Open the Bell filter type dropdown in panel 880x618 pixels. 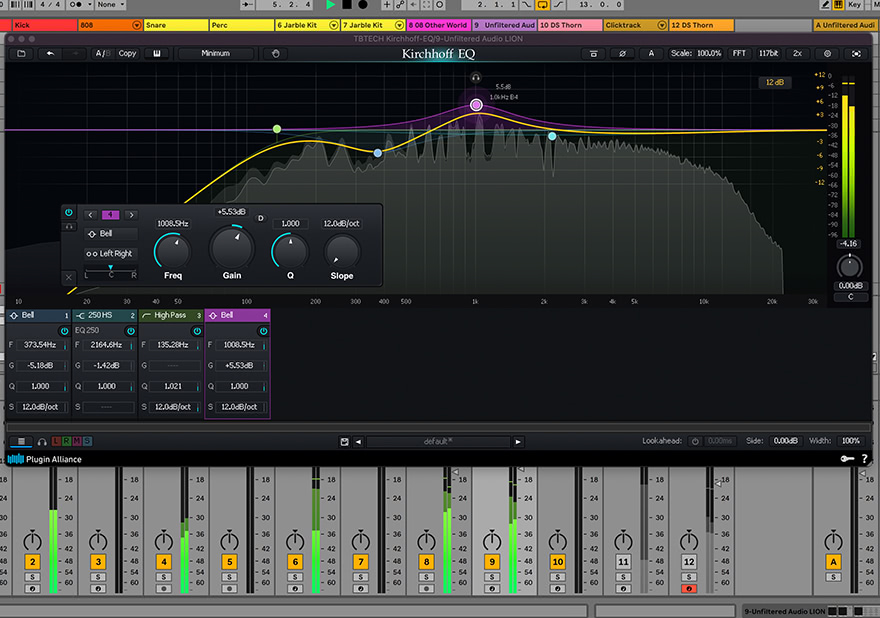[111, 234]
